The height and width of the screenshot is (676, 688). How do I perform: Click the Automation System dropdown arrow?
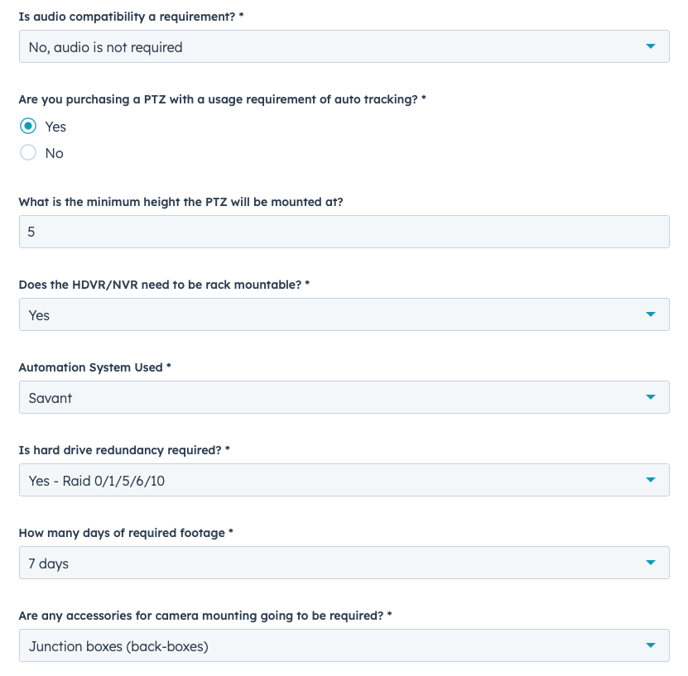651,397
